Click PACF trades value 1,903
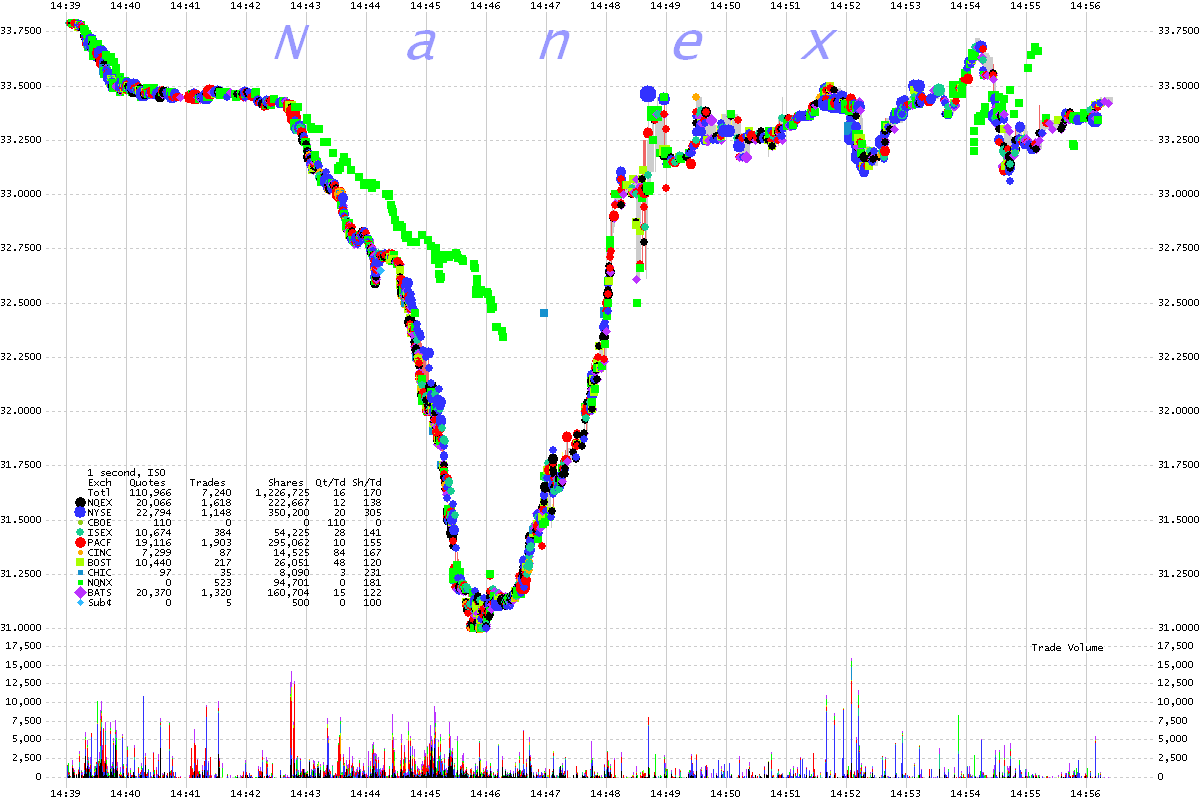 [216, 542]
